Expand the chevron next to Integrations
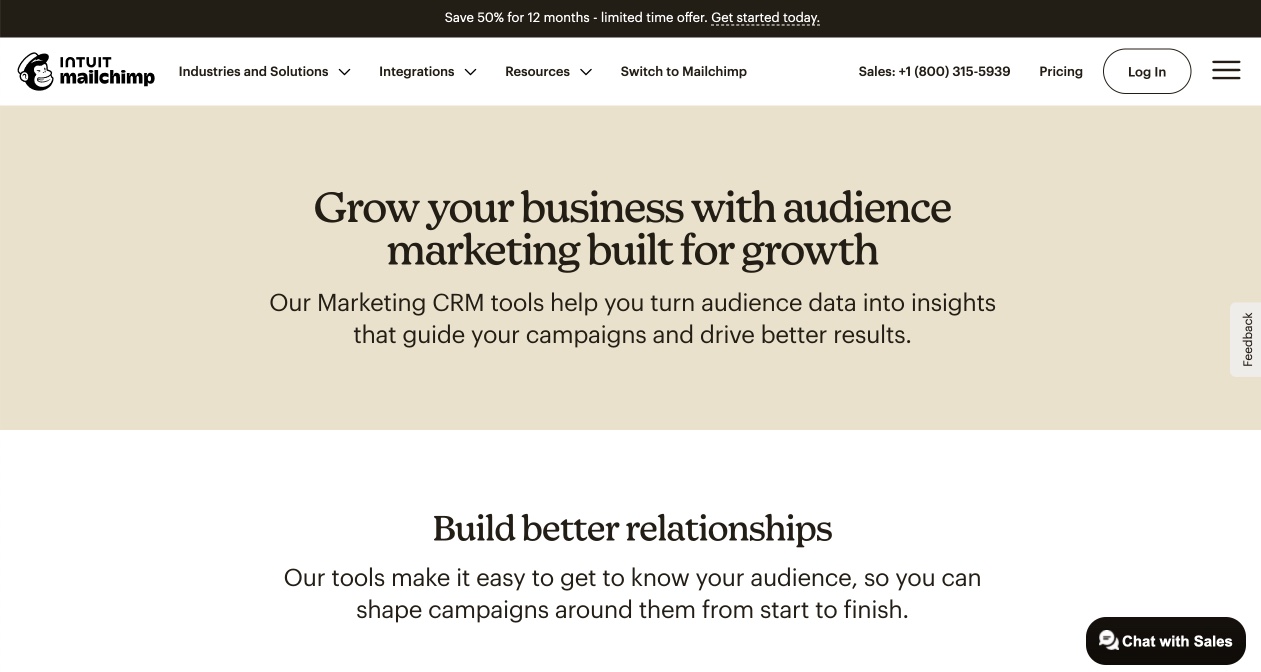1261x672 pixels. click(x=470, y=72)
